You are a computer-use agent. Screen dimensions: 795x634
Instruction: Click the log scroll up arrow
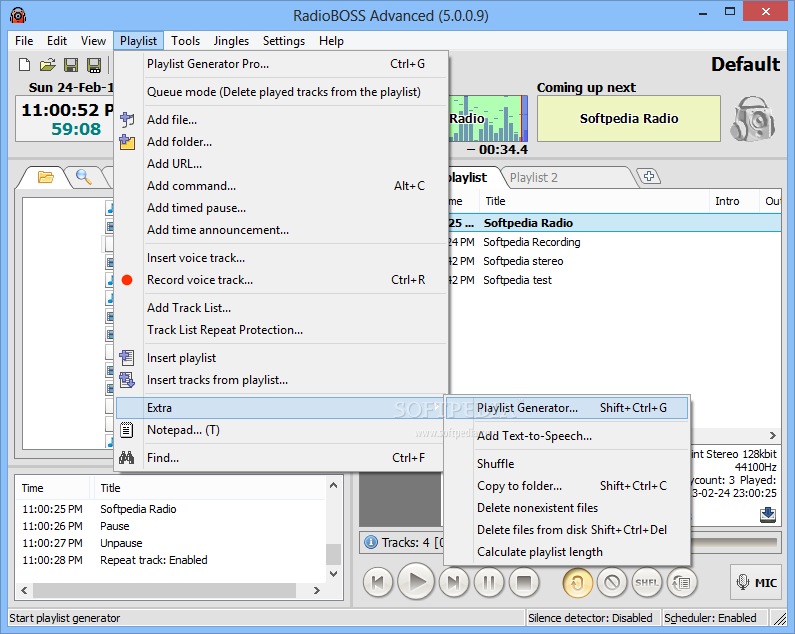(333, 485)
